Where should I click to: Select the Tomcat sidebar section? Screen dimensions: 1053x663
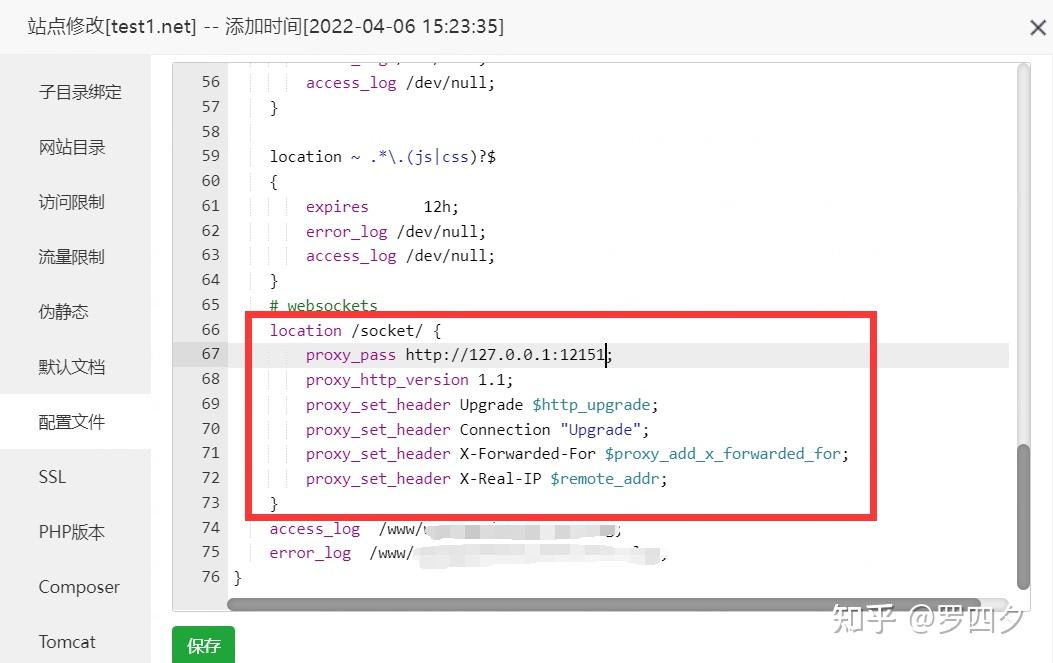coord(67,641)
